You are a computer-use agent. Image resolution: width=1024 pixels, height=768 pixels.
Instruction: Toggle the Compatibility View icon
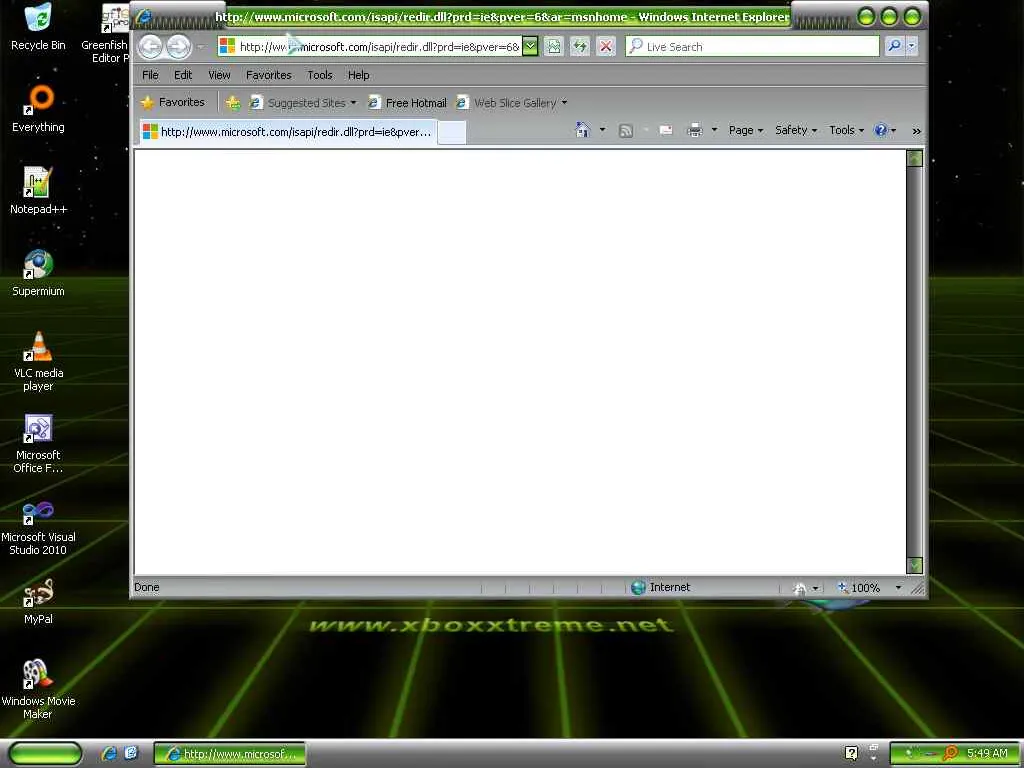tap(553, 46)
